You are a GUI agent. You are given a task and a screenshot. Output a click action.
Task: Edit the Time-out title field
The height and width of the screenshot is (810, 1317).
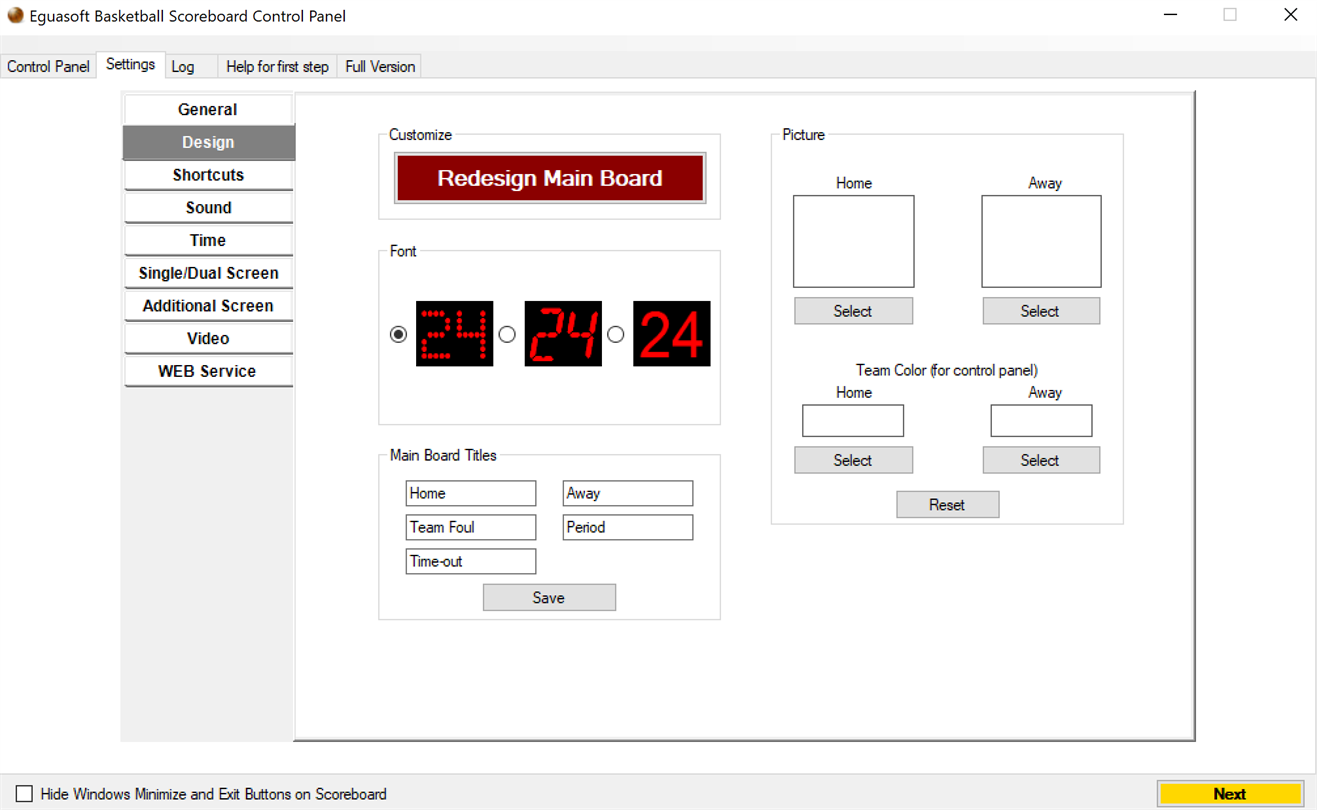click(x=471, y=561)
